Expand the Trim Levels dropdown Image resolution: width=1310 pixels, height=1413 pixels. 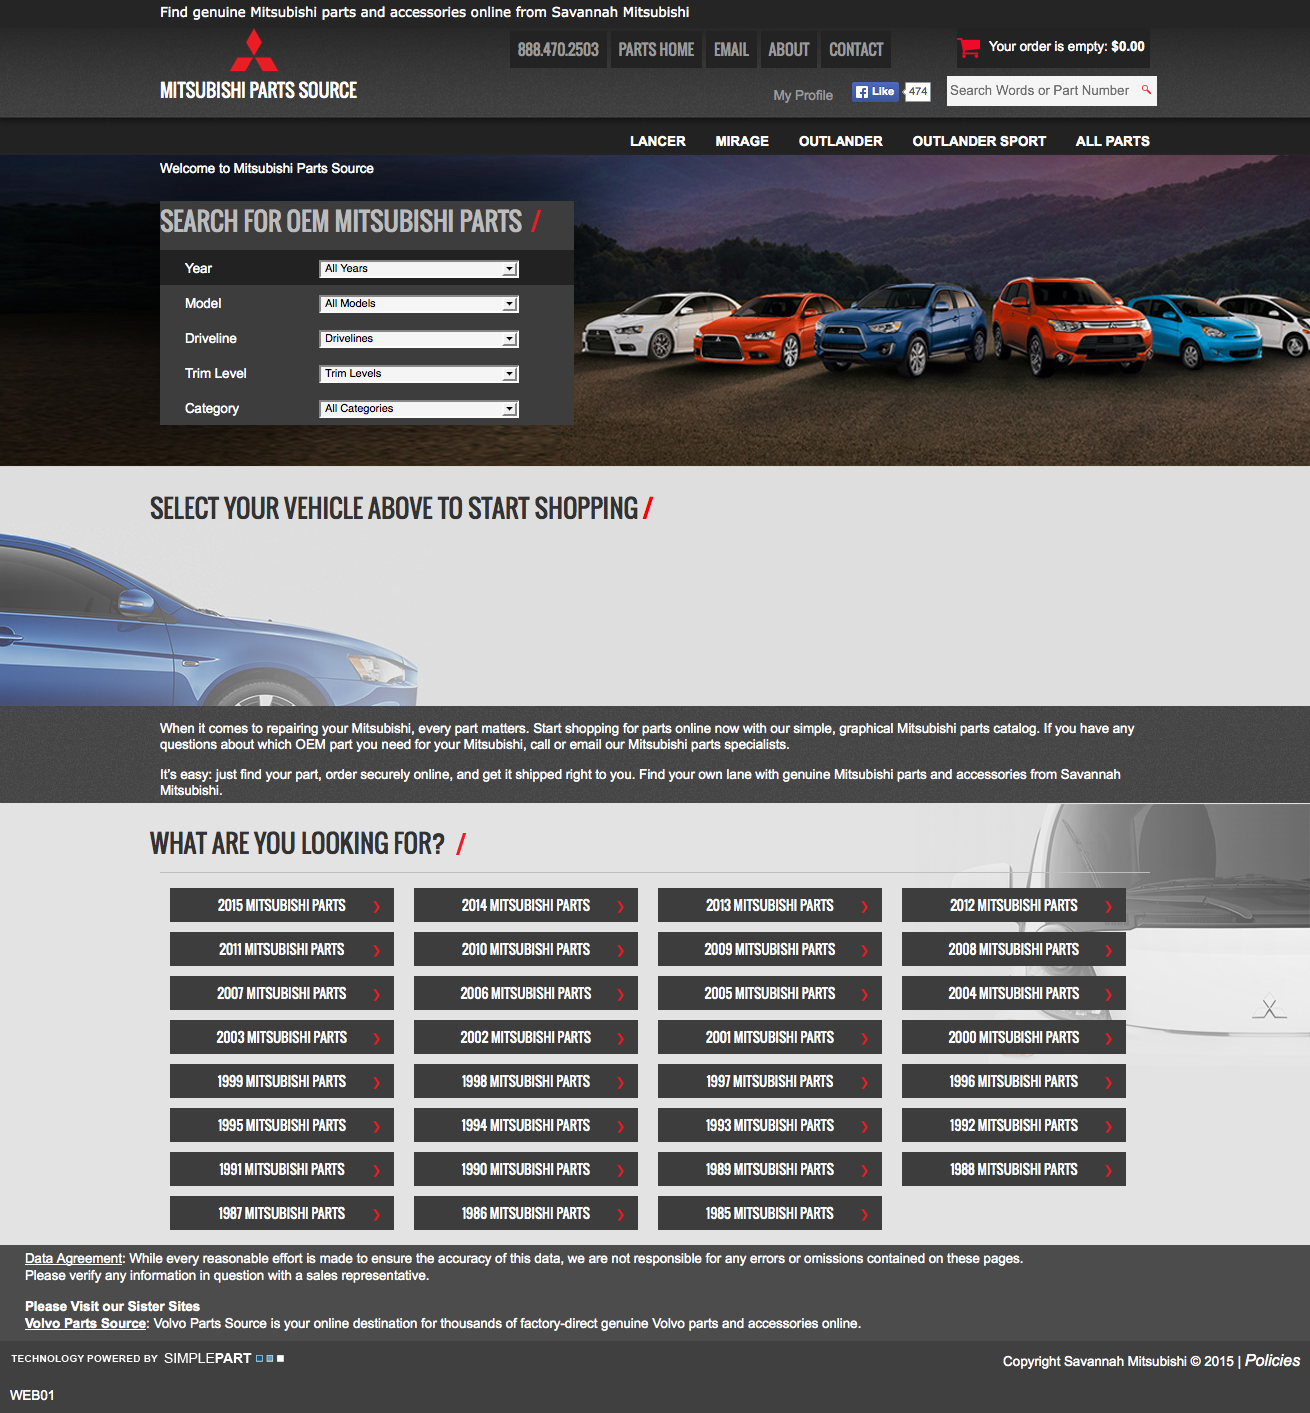(x=418, y=374)
